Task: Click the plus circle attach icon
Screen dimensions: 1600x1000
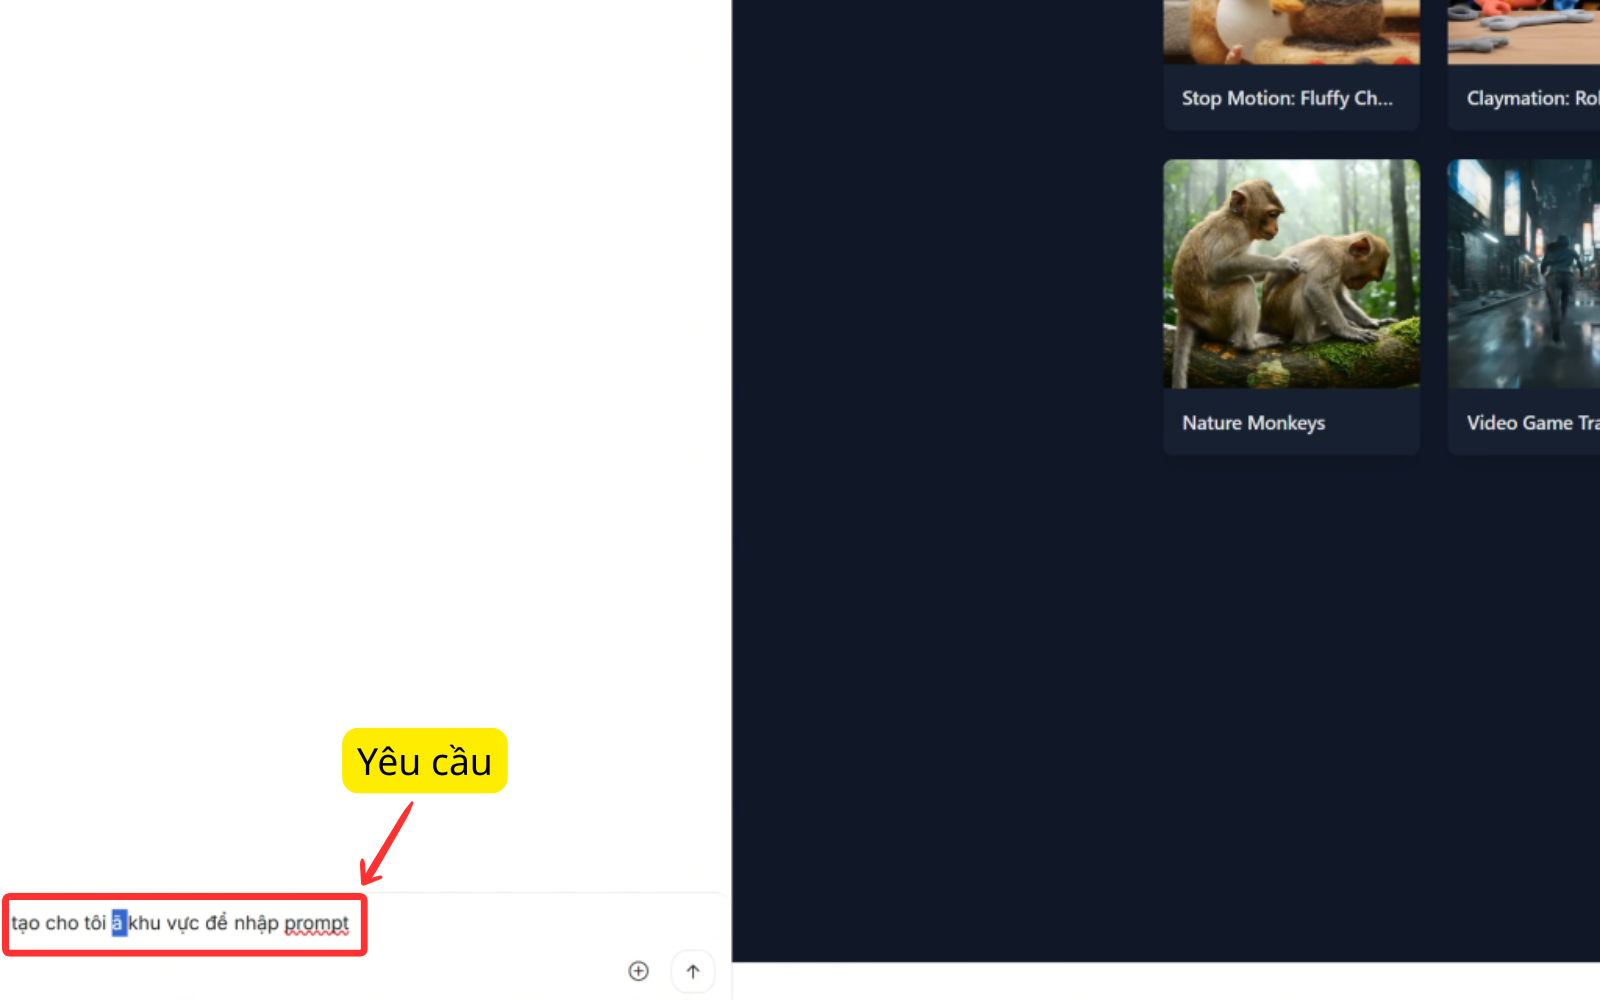Action: click(x=638, y=971)
